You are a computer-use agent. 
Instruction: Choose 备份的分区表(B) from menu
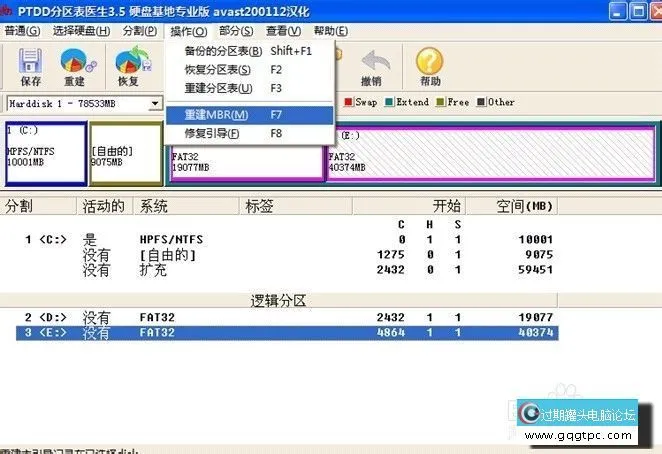pyautogui.click(x=250, y=51)
